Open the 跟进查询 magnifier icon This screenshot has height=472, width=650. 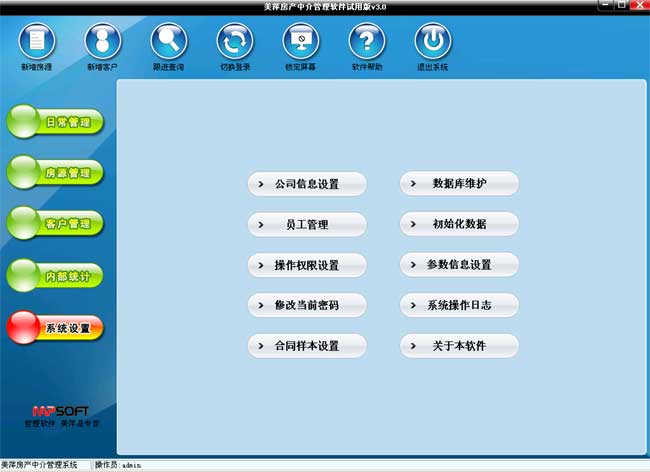click(x=168, y=42)
